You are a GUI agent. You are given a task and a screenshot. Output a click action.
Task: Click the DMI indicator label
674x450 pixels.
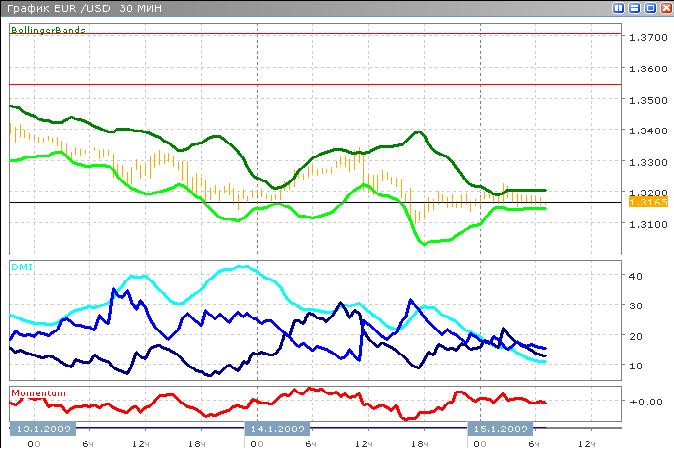pos(20,267)
